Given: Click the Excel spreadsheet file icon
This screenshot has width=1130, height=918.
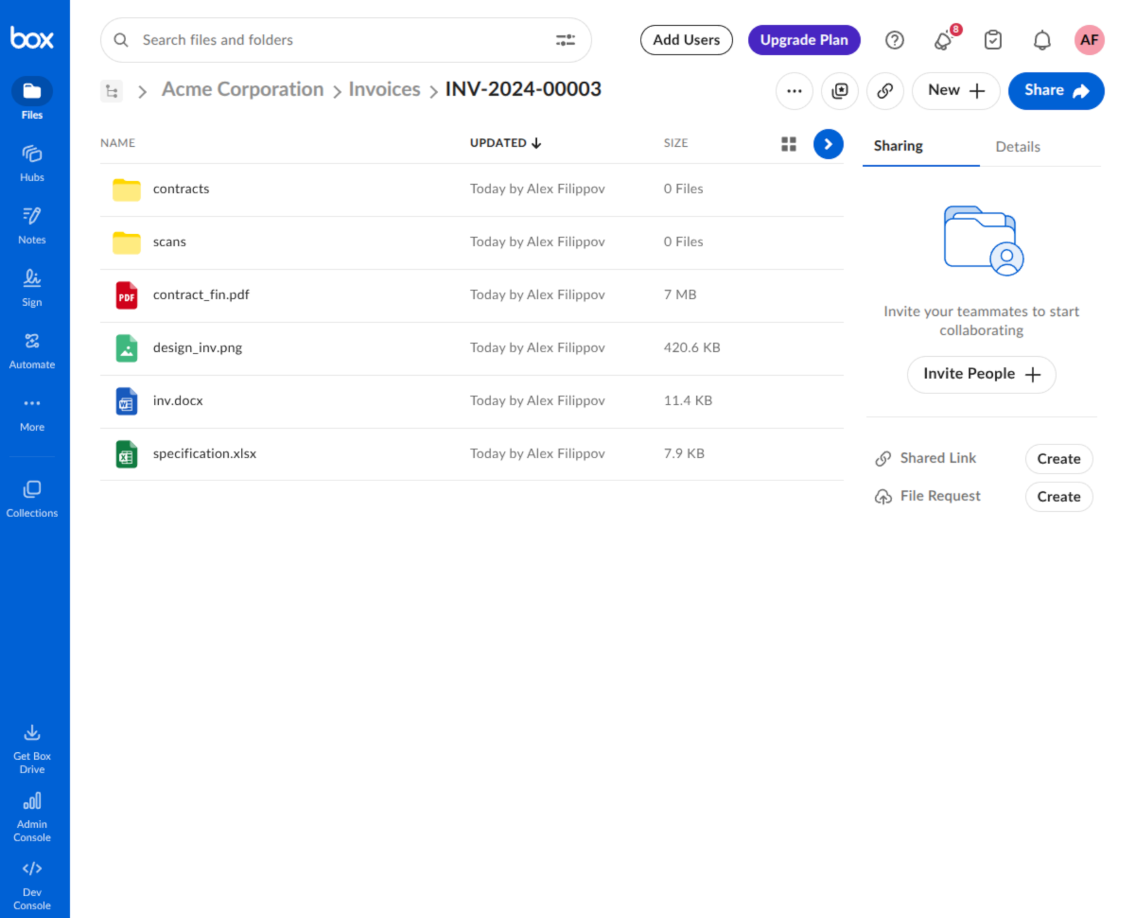Looking at the screenshot, I should coord(126,454).
